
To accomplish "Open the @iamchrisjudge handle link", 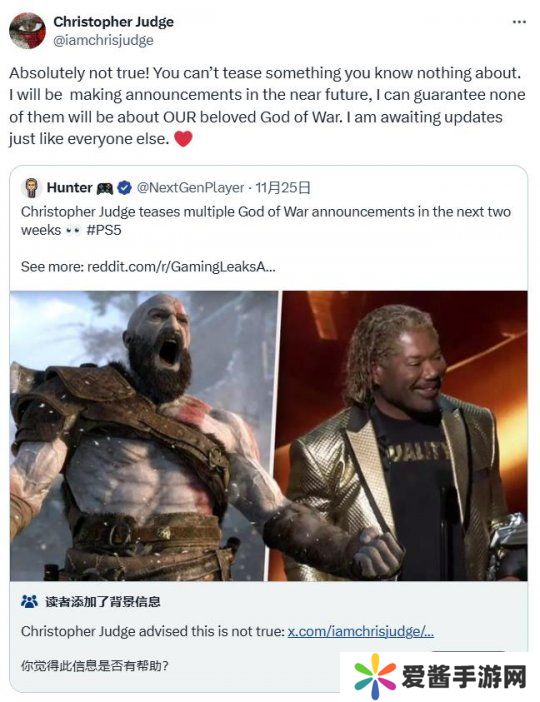I will coord(103,40).
